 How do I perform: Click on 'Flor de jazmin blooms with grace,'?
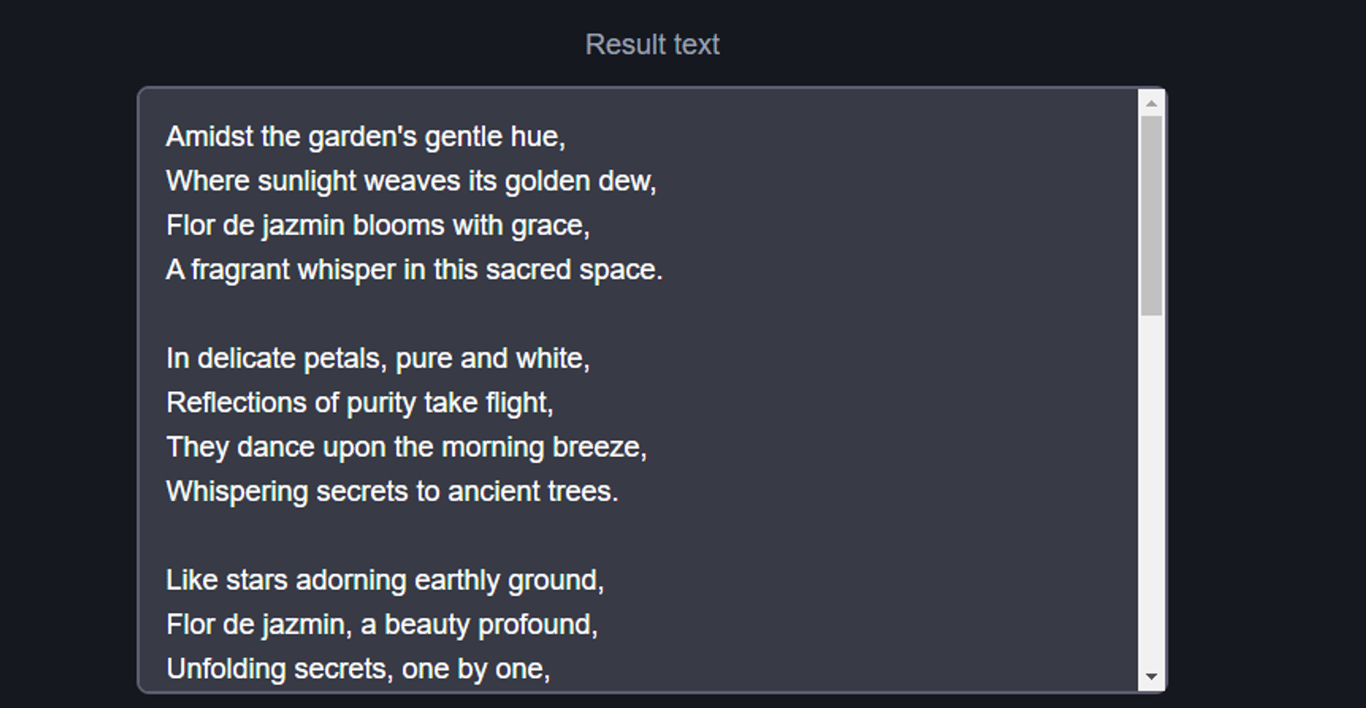point(378,225)
